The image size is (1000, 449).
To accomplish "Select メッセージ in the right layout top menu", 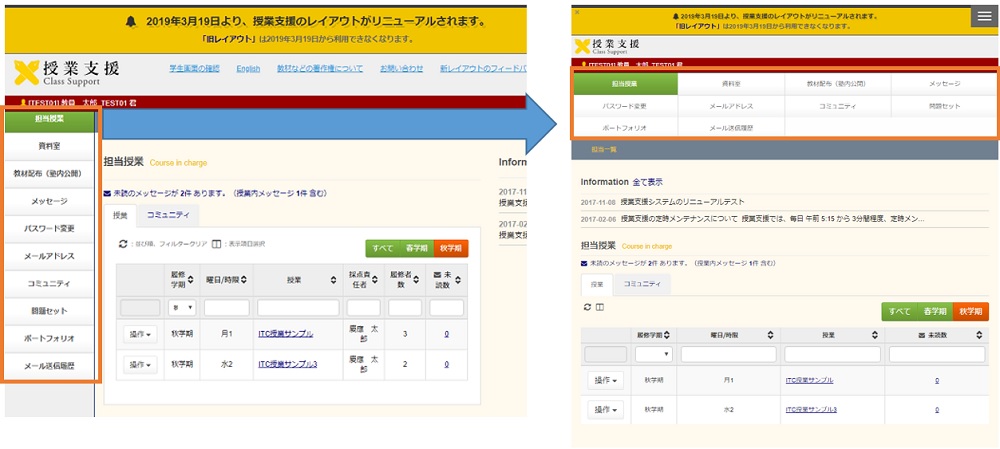I will pyautogui.click(x=944, y=84).
